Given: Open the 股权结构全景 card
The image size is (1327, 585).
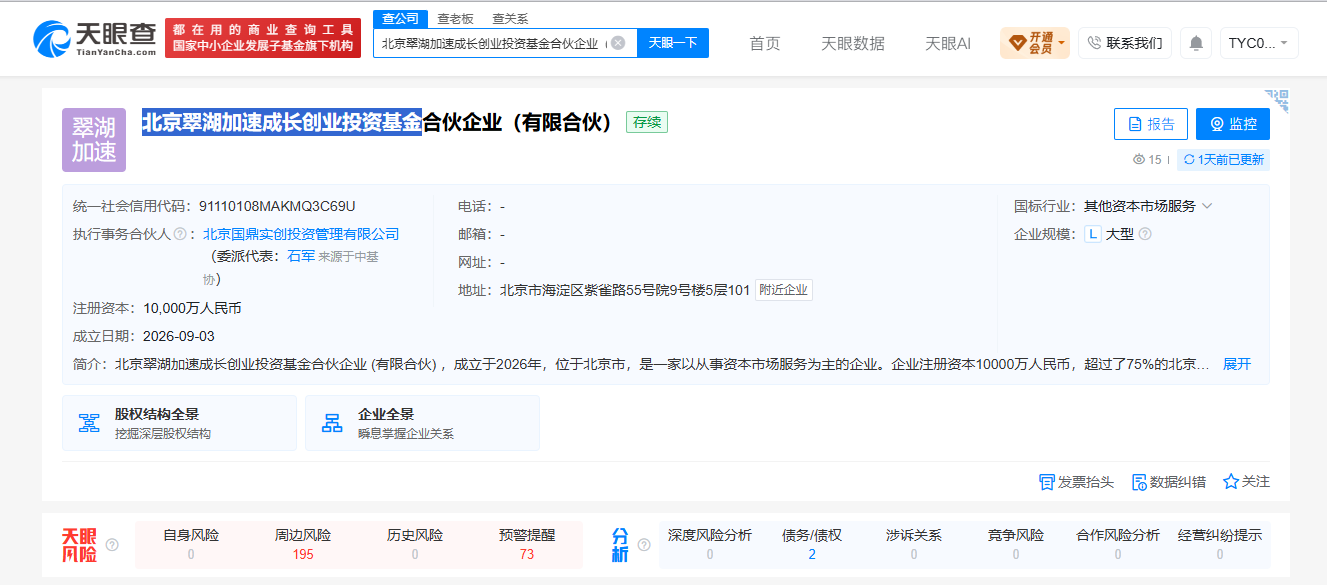Looking at the screenshot, I should (x=179, y=423).
